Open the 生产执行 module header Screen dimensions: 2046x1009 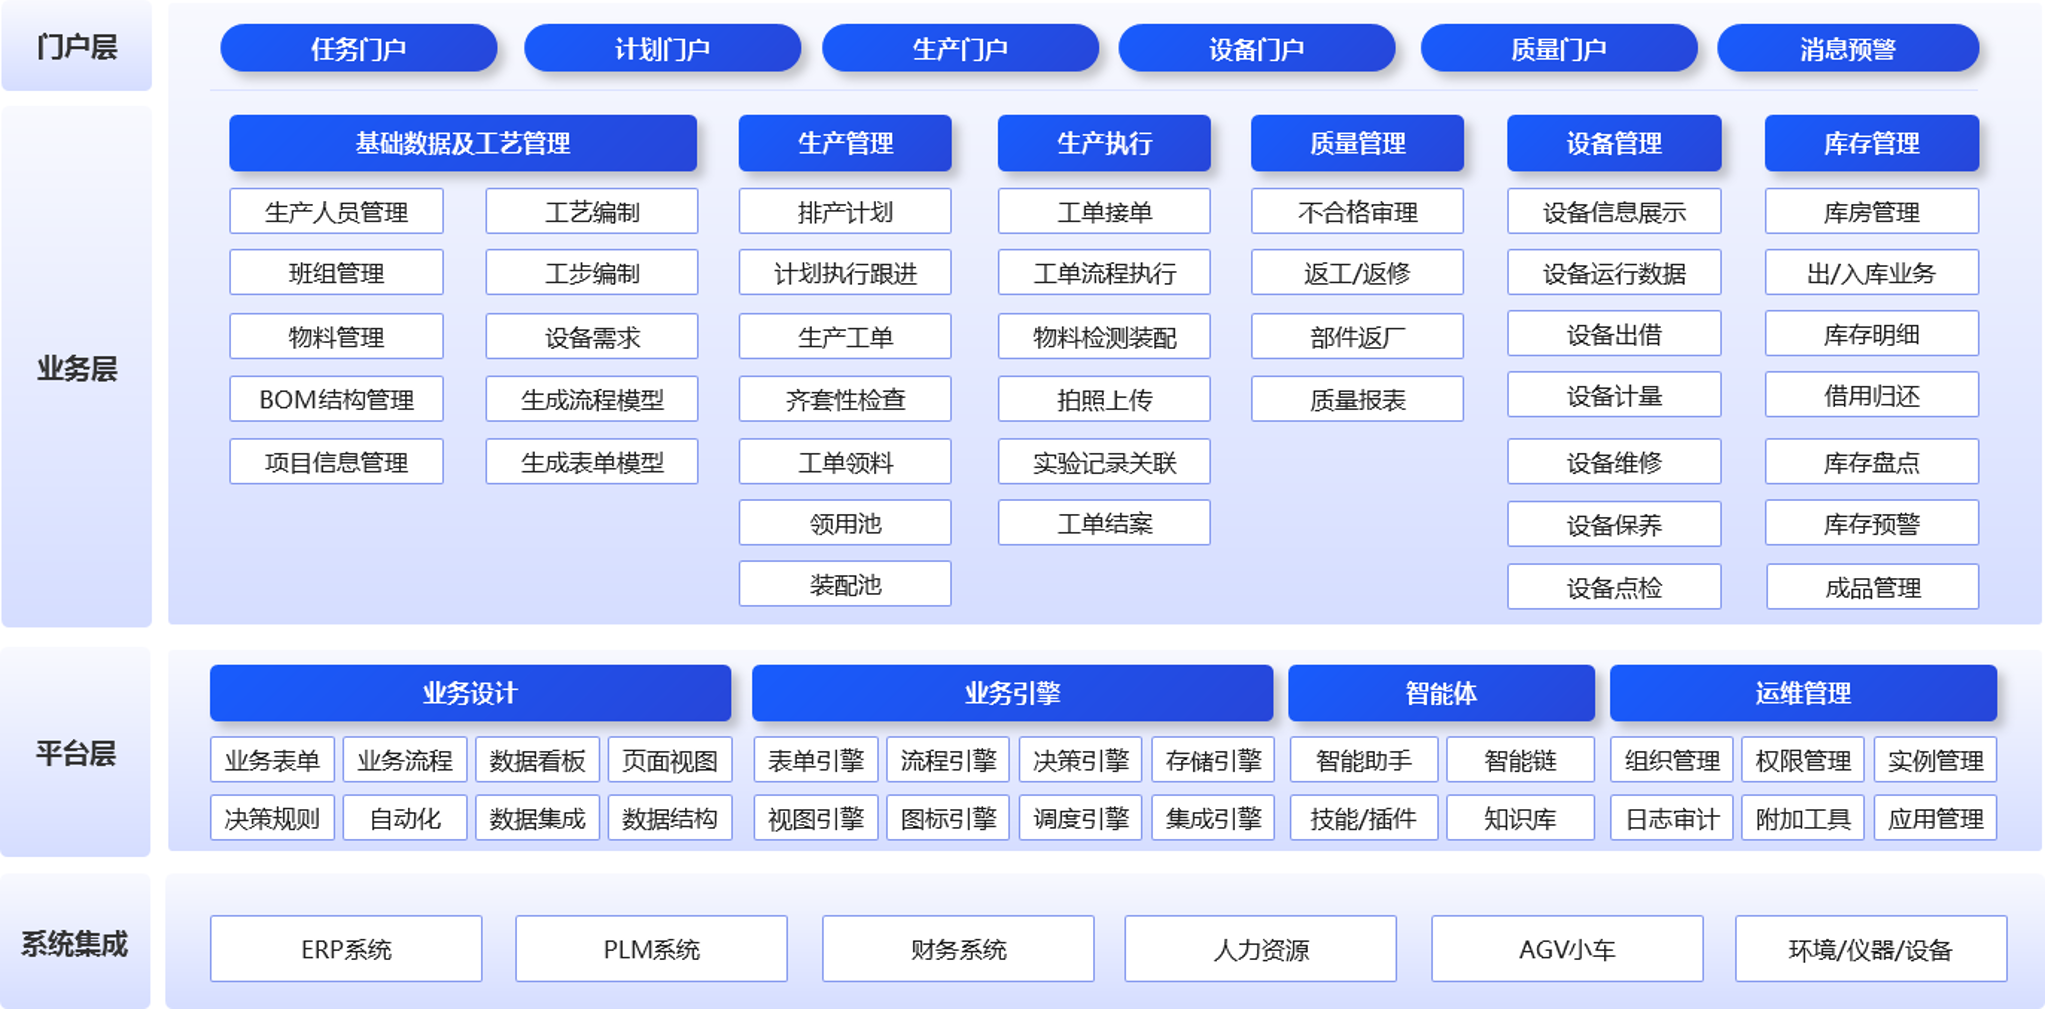[1104, 143]
